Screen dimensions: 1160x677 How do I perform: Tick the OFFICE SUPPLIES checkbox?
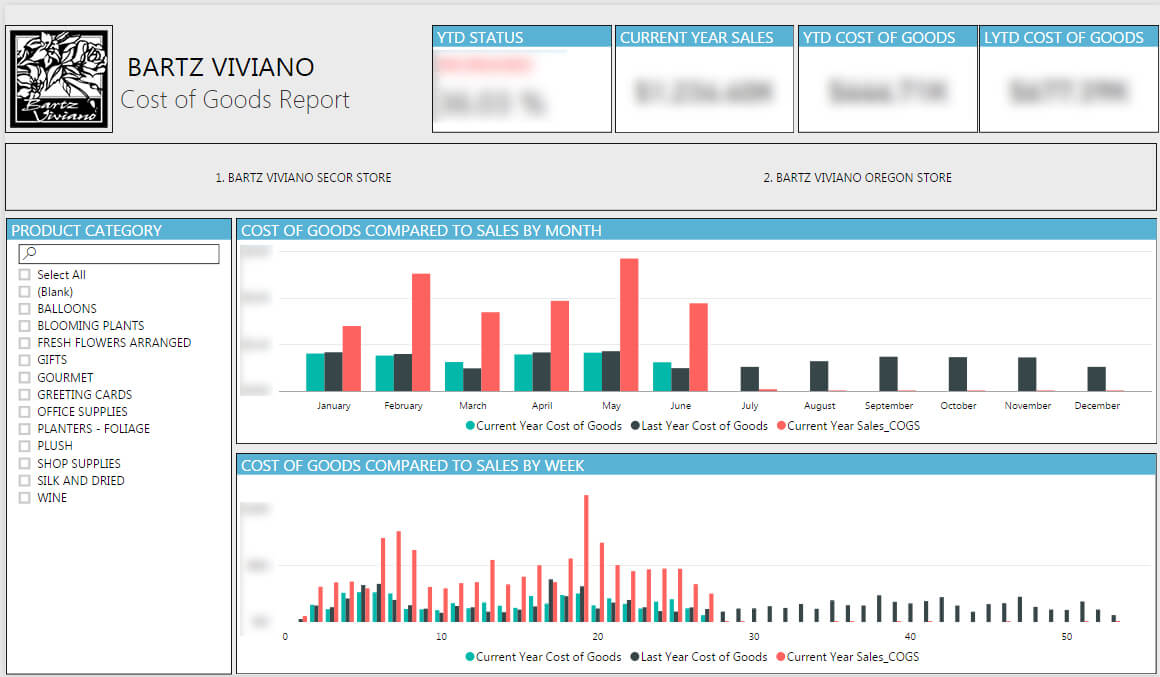[24, 411]
